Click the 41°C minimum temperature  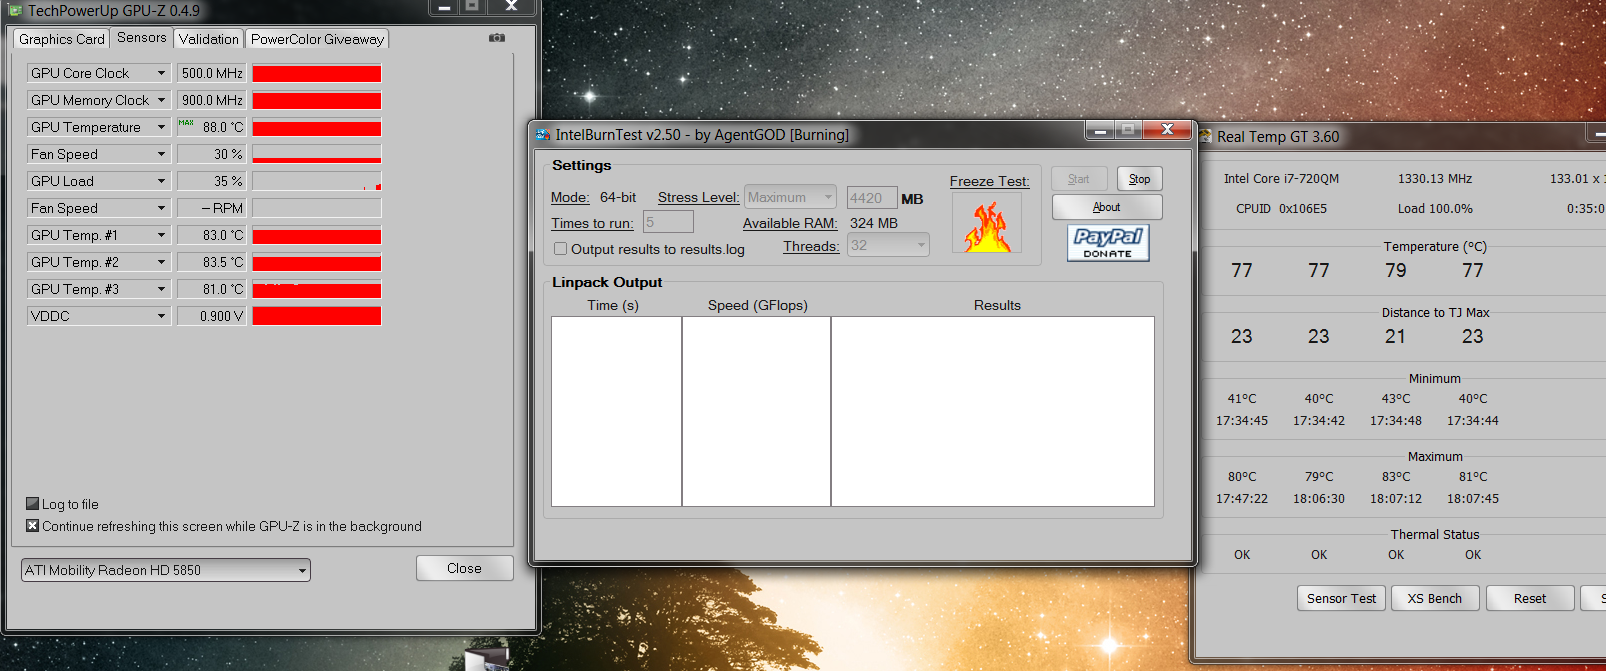(1242, 398)
